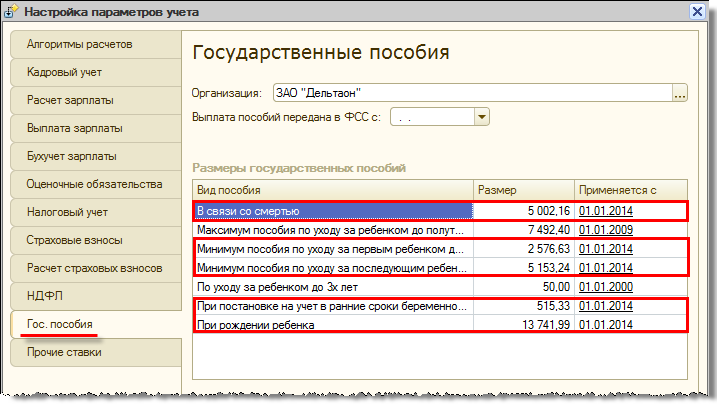
Task: Open the Оценочные обязательства tab
Action: coord(96,184)
